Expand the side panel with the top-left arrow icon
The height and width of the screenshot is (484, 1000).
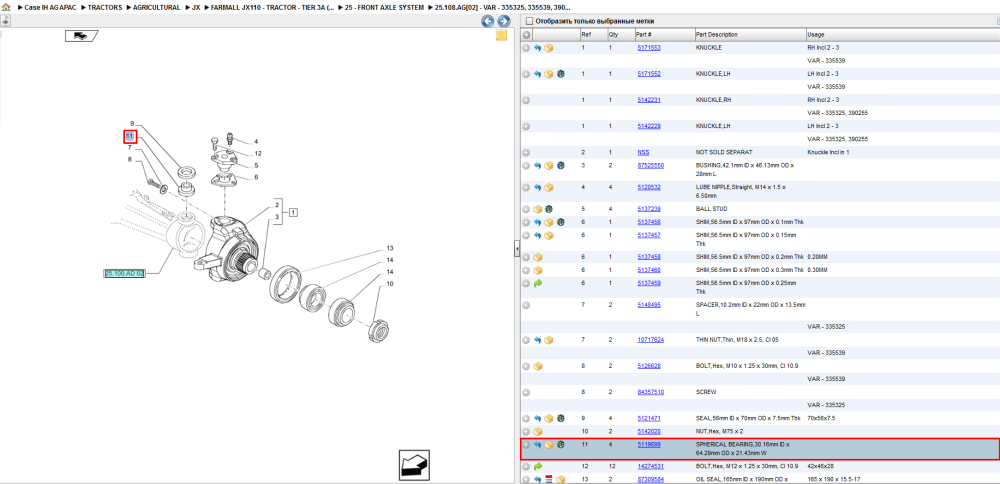pyautogui.click(x=5, y=20)
